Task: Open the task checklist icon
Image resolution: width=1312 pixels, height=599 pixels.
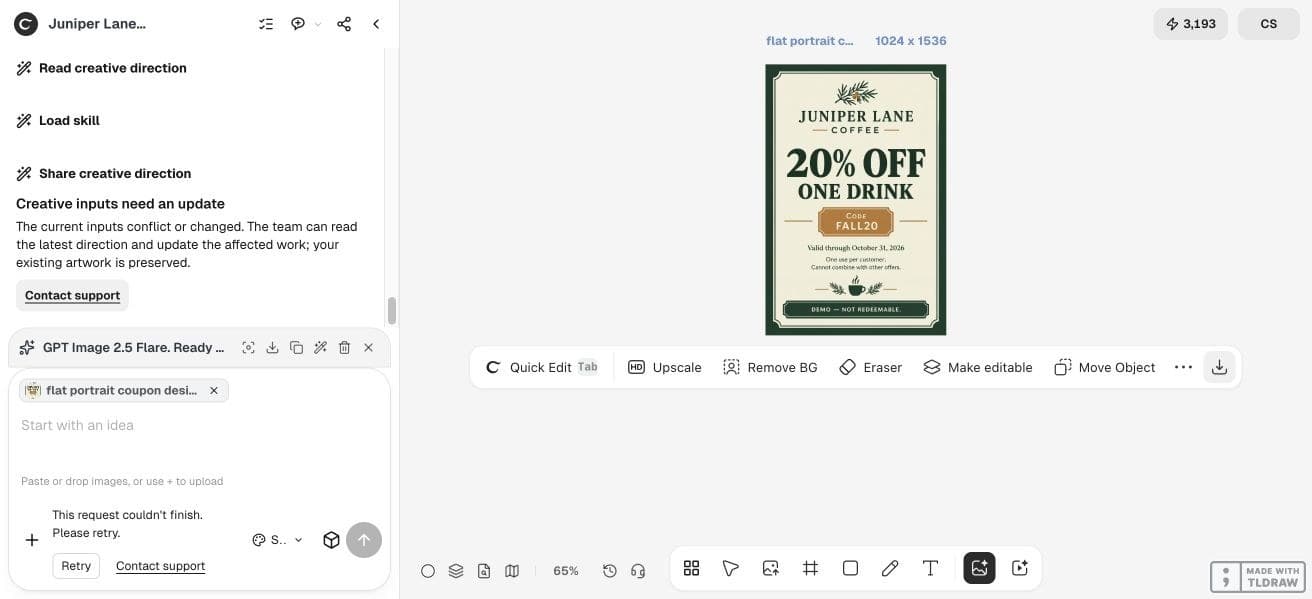Action: point(266,24)
